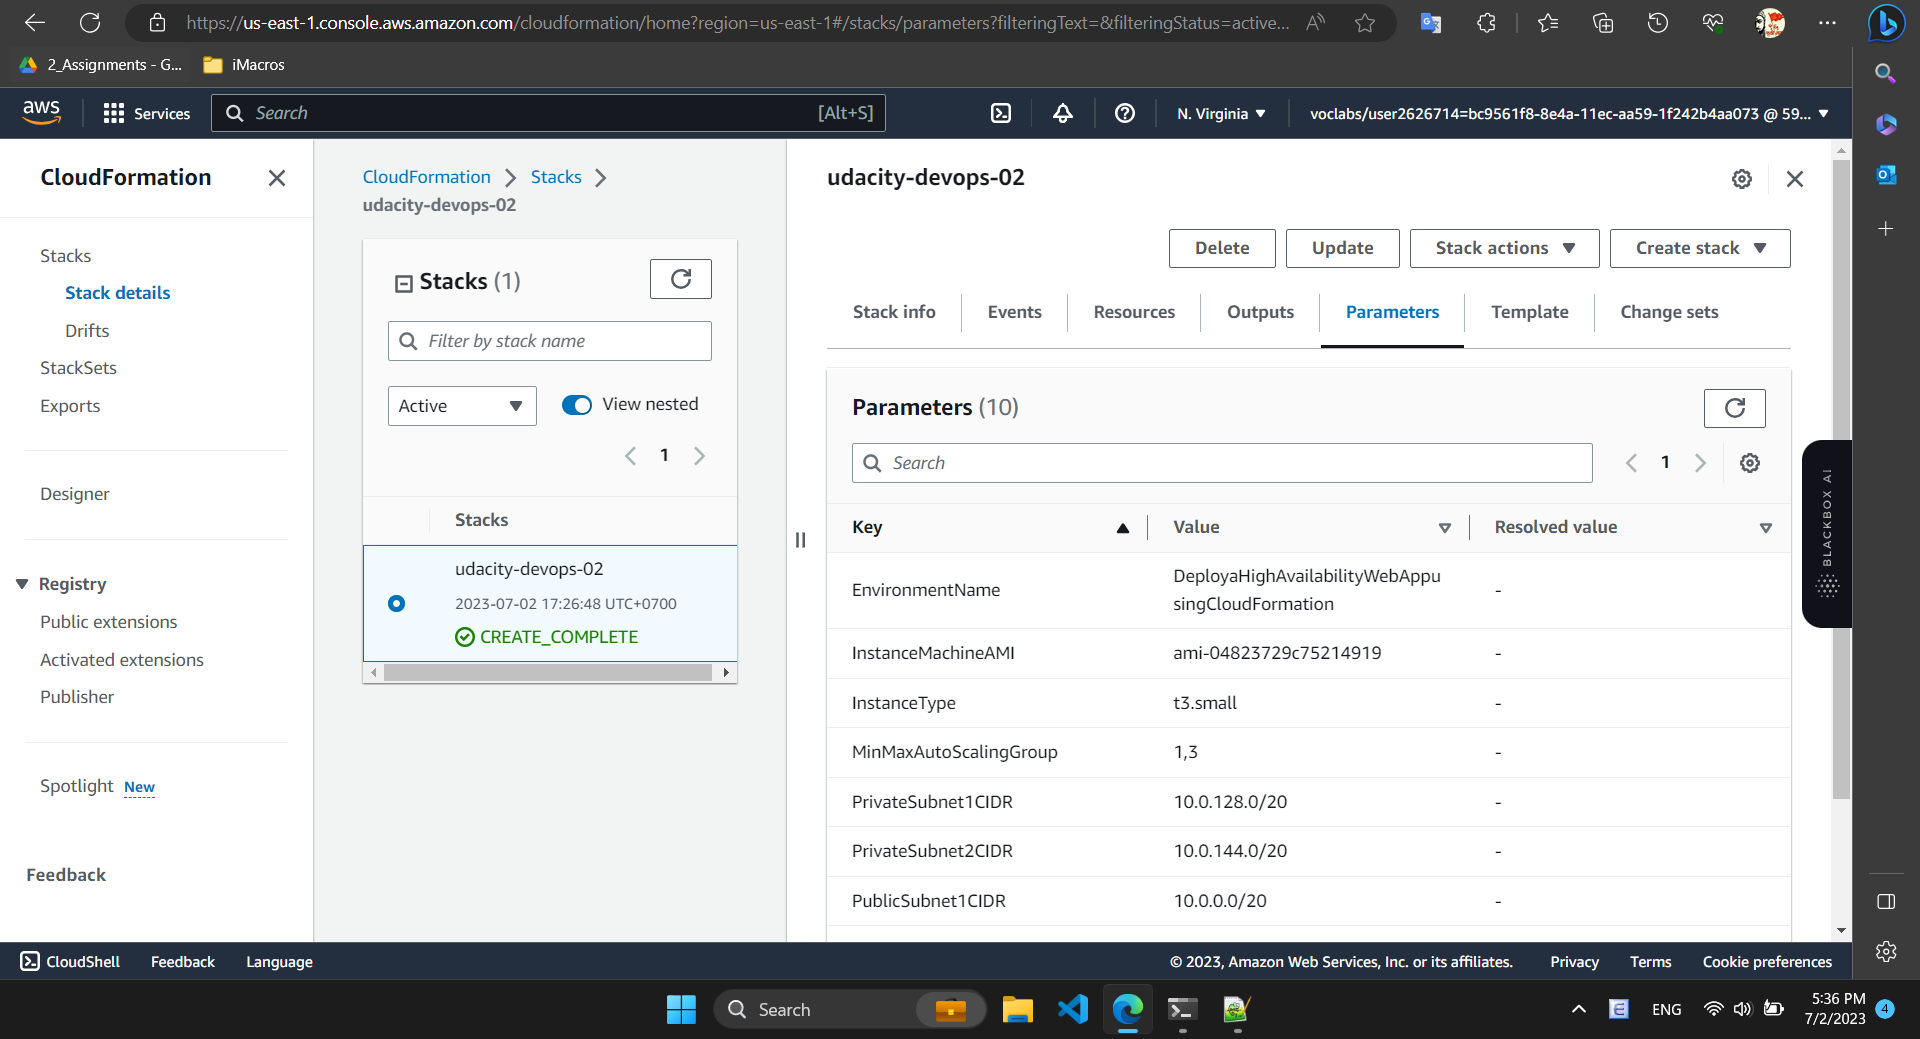Open the Services menu grid icon
Screen dimensions: 1920x1039
coord(115,113)
